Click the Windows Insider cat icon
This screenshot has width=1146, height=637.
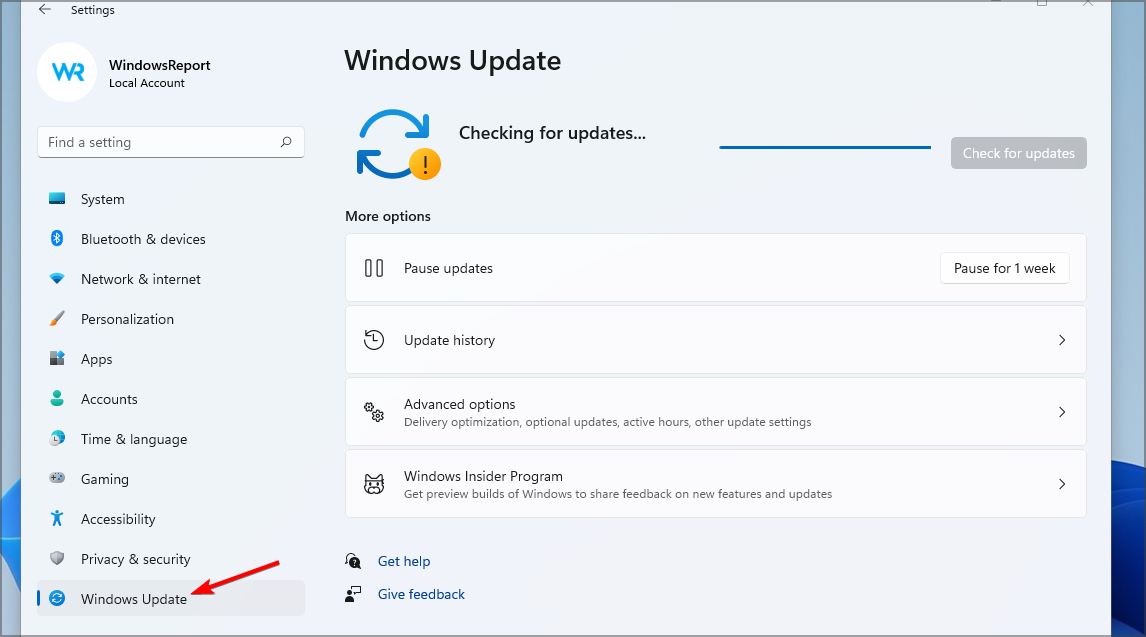[373, 484]
